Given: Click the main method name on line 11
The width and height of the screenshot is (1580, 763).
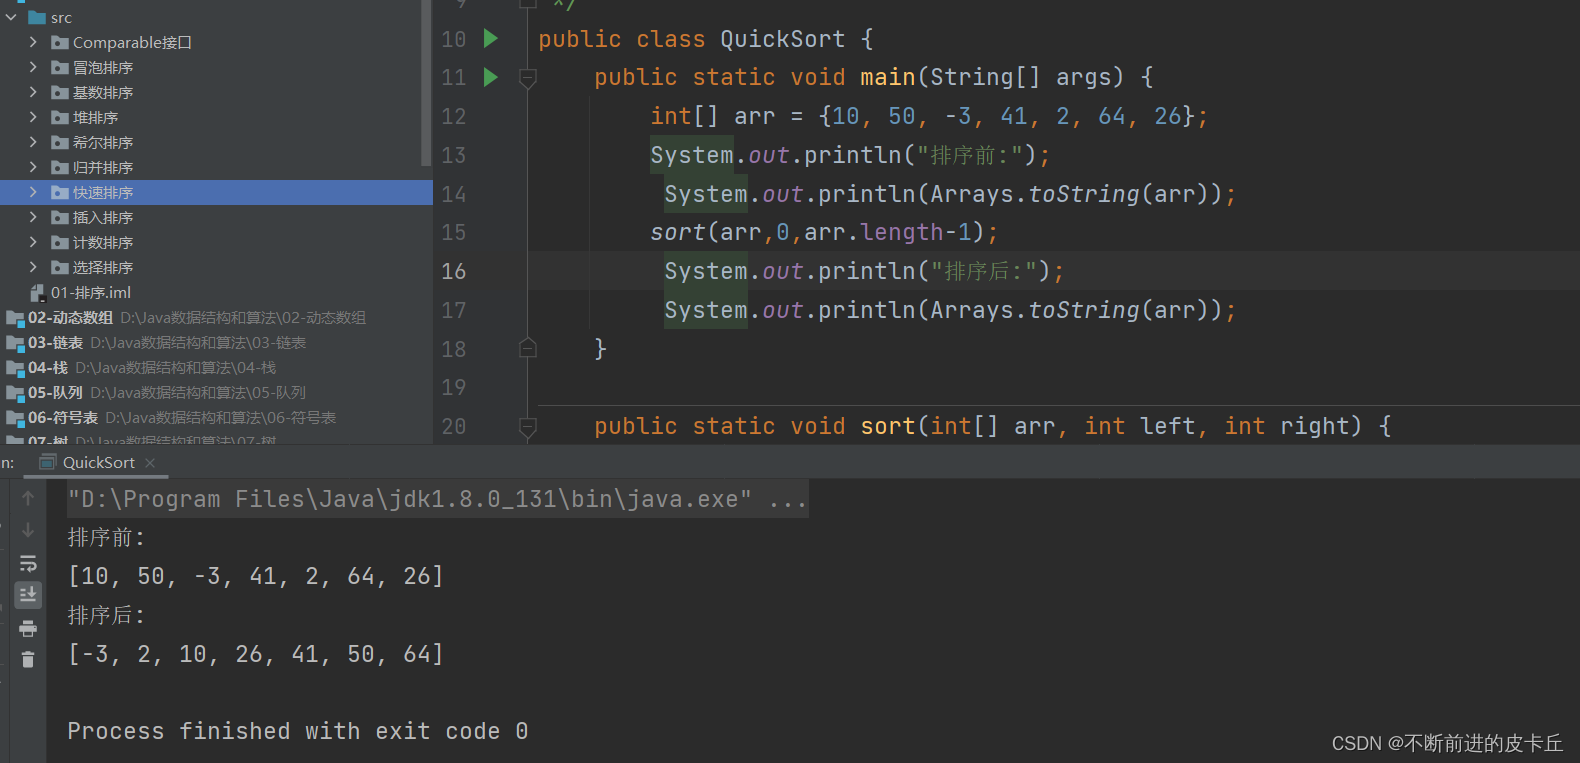Looking at the screenshot, I should point(888,77).
